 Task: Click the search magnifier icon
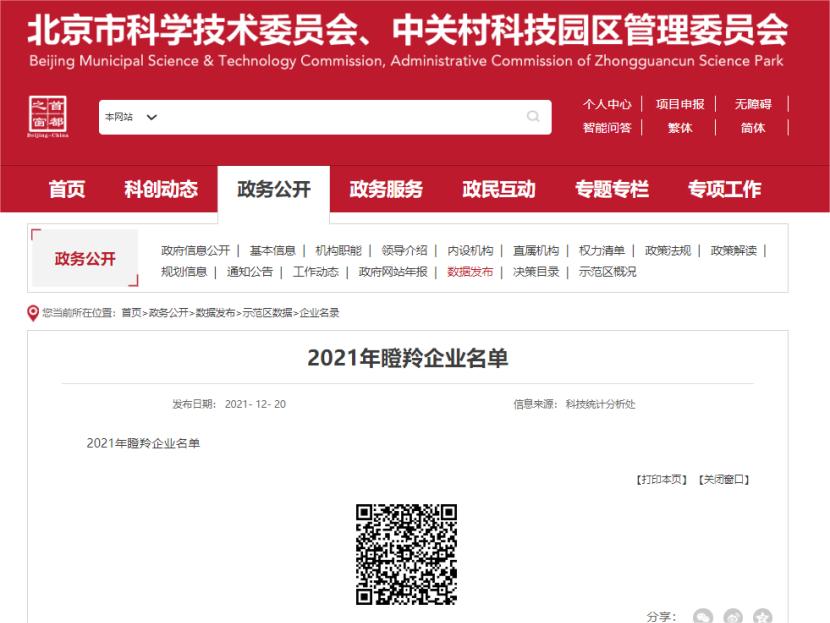click(533, 116)
